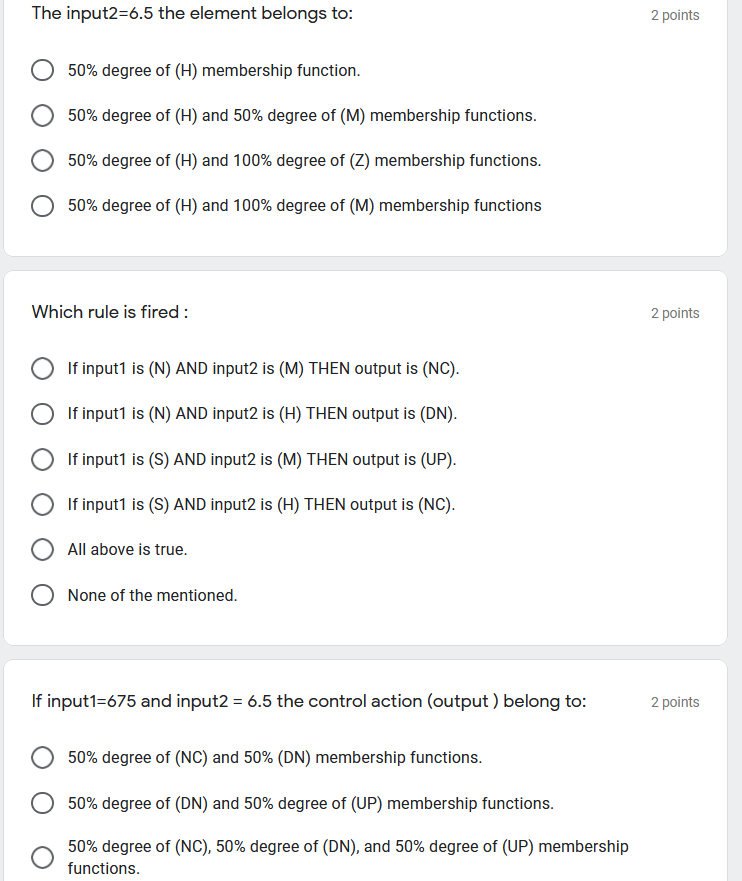Select rule 'input1 (S) AND input2 (H) THEN (NC)'
The width and height of the screenshot is (742, 881).
(42, 505)
